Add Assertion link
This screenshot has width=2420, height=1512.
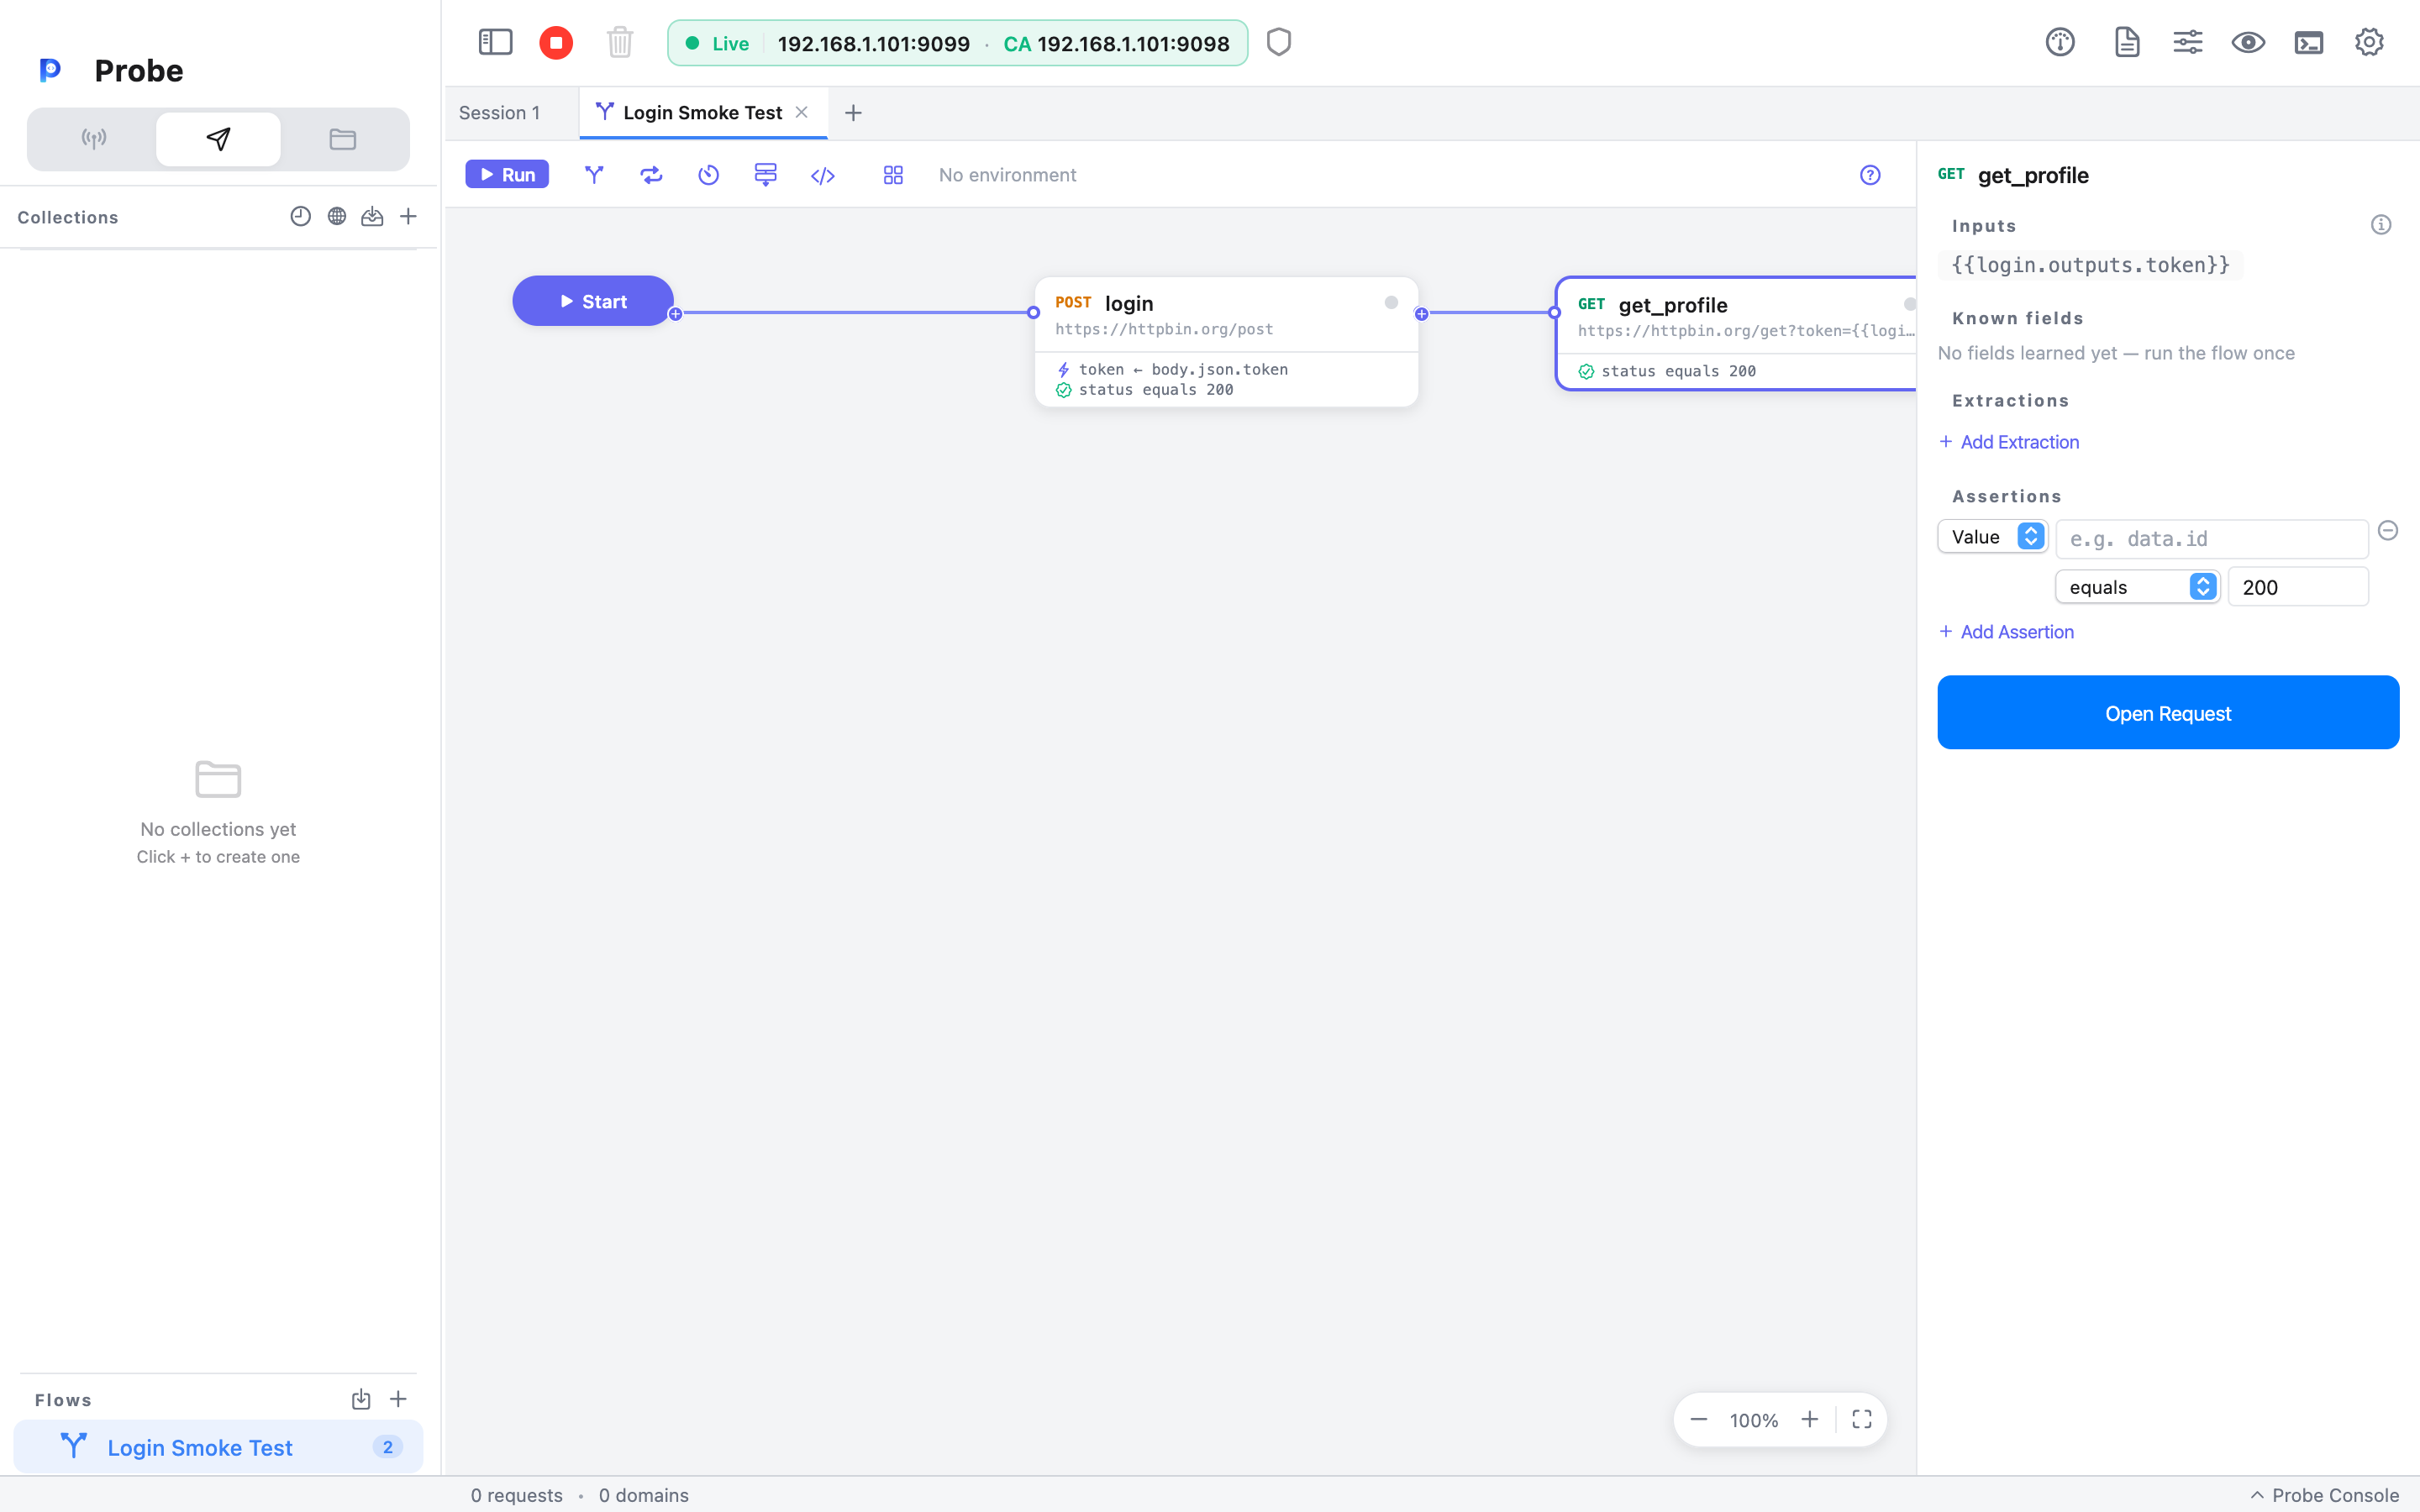point(2006,632)
